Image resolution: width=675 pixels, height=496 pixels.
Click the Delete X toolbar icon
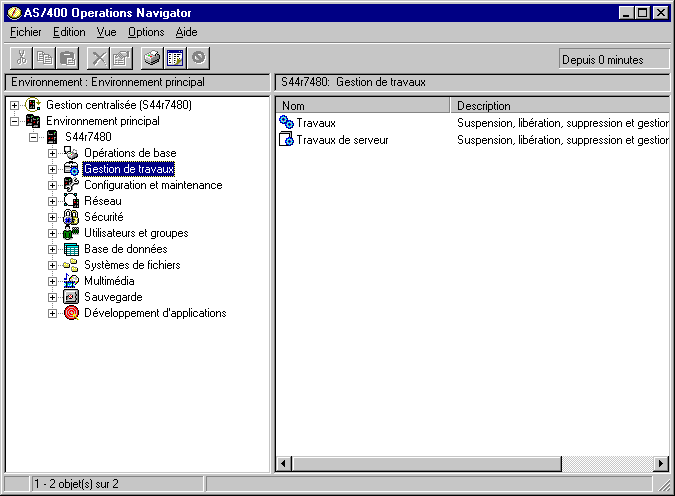click(99, 58)
